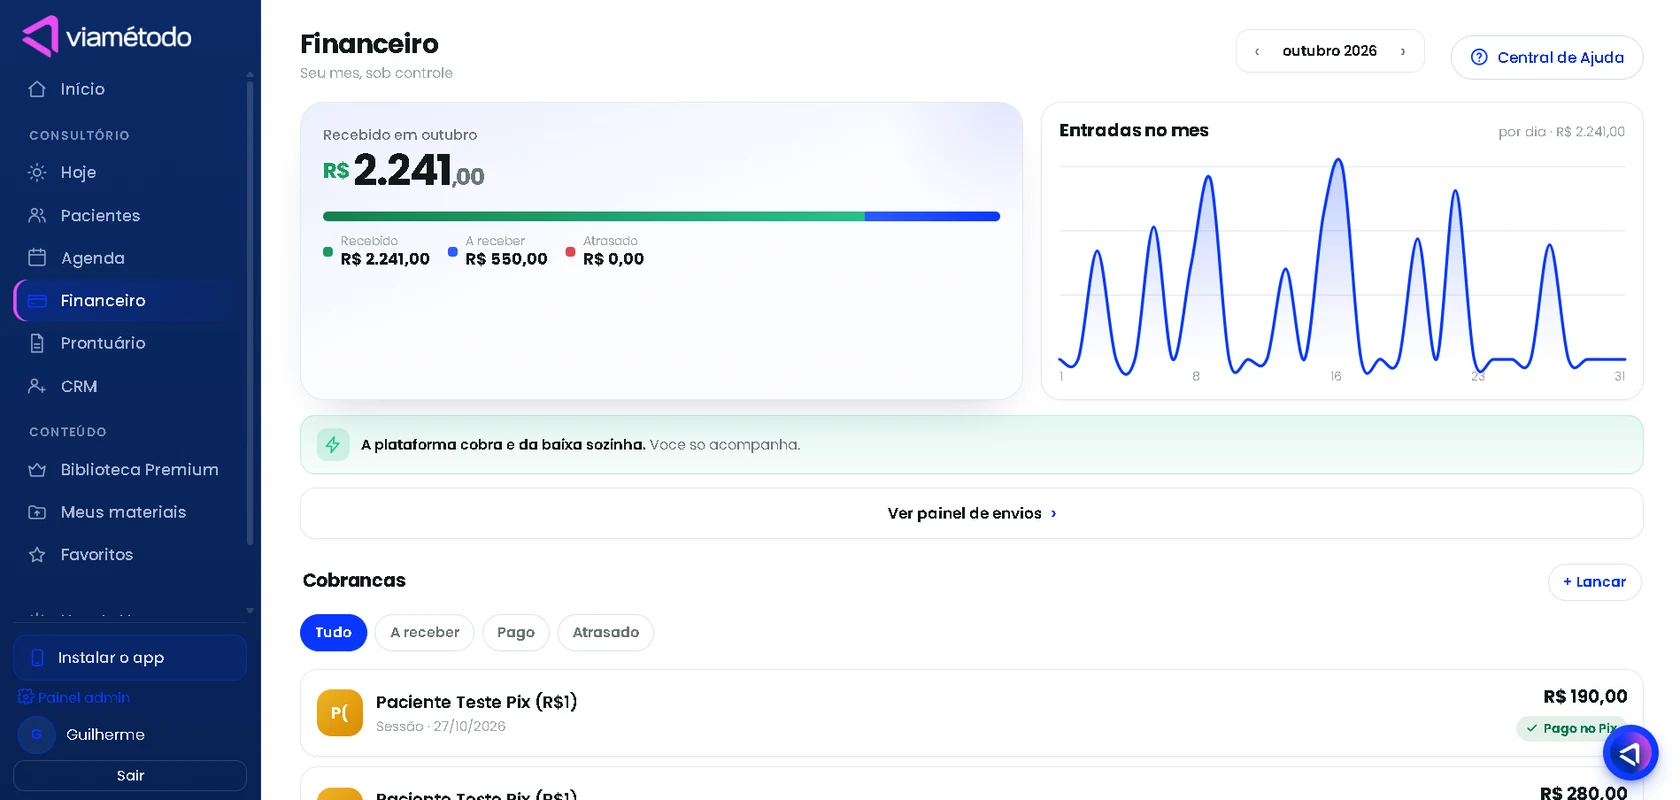Click the chevron beside Ver painel de envios
This screenshot has height=800, width=1680.
click(x=1053, y=514)
